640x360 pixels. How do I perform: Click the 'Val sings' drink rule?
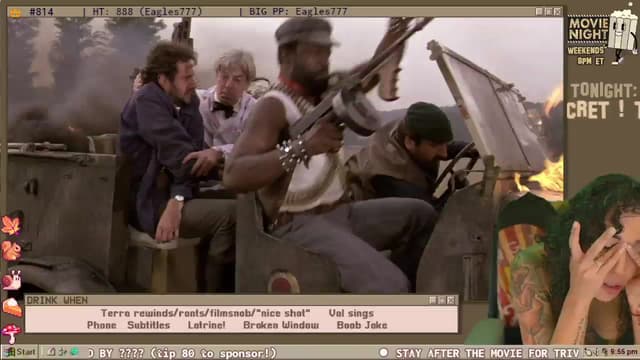[351, 313]
